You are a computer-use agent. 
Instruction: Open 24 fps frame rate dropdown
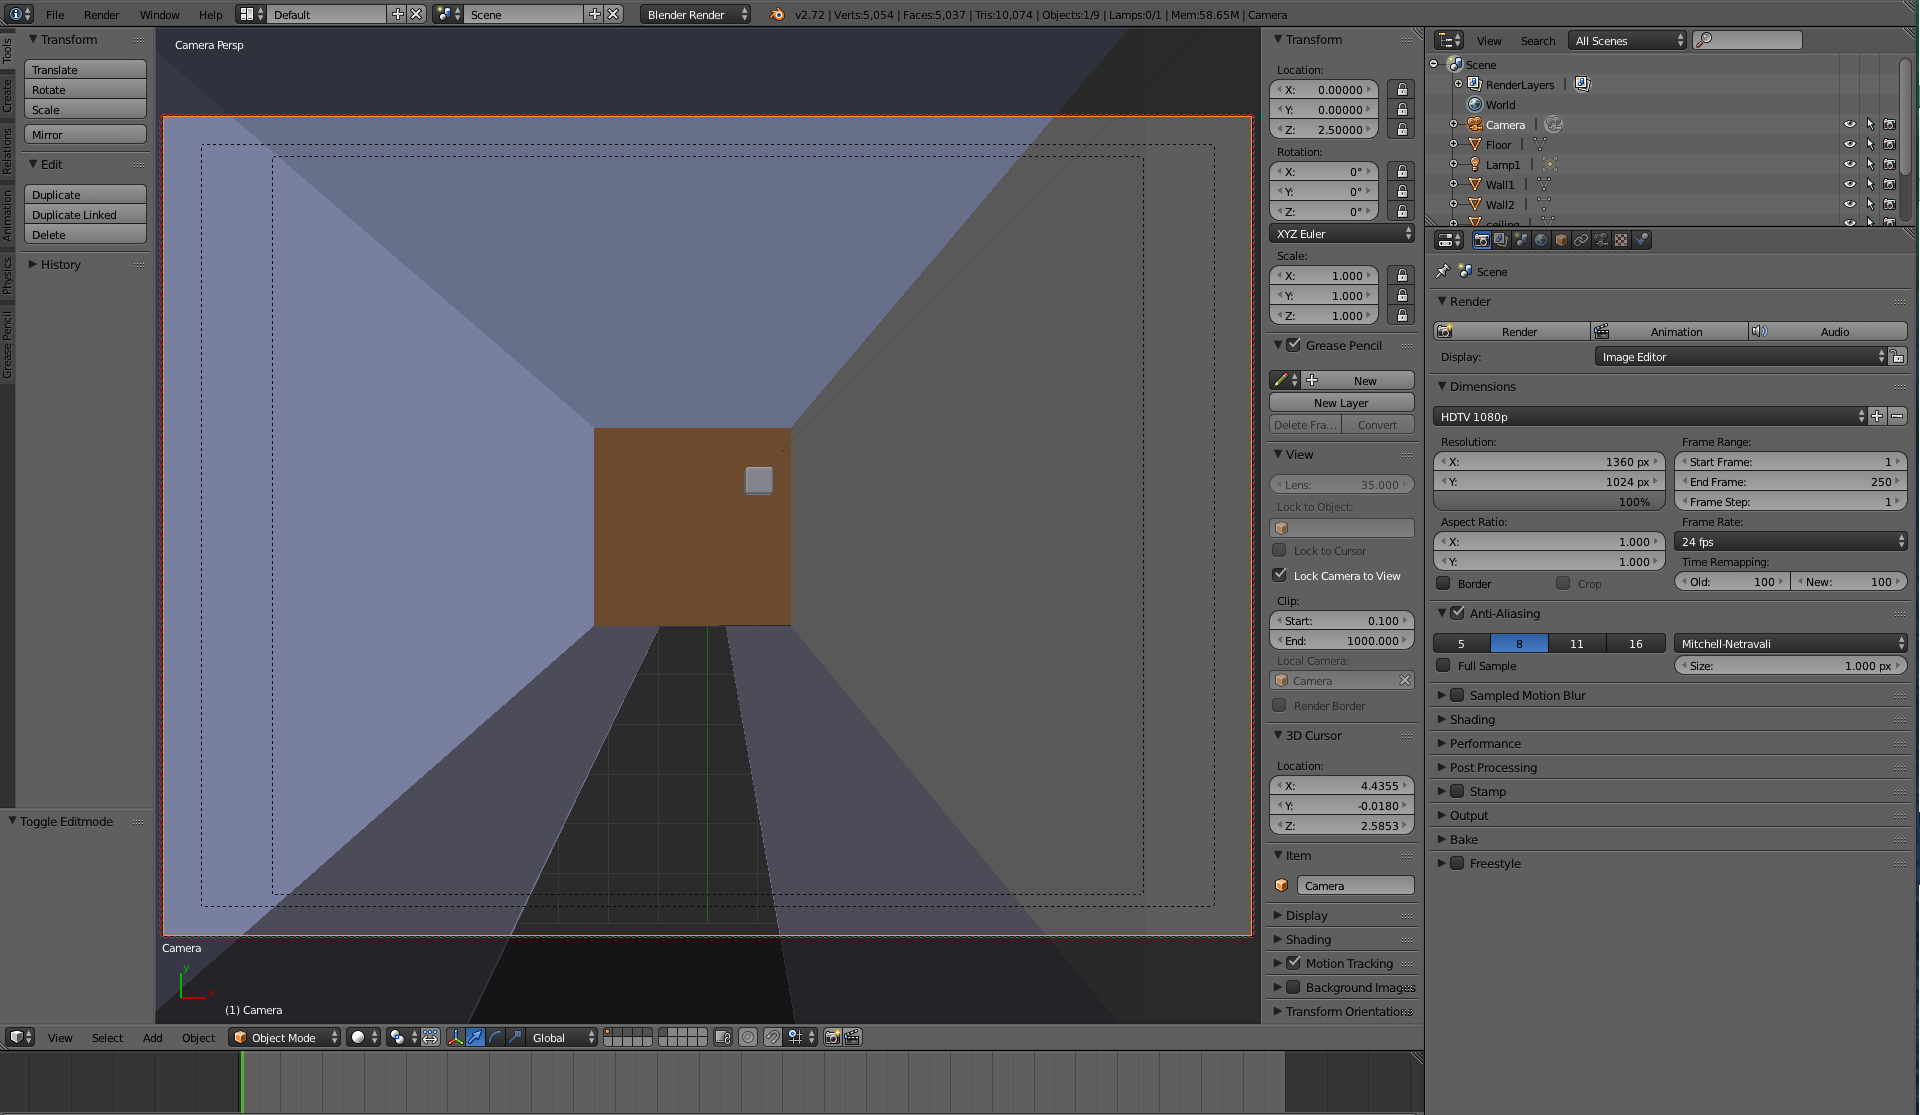1791,541
